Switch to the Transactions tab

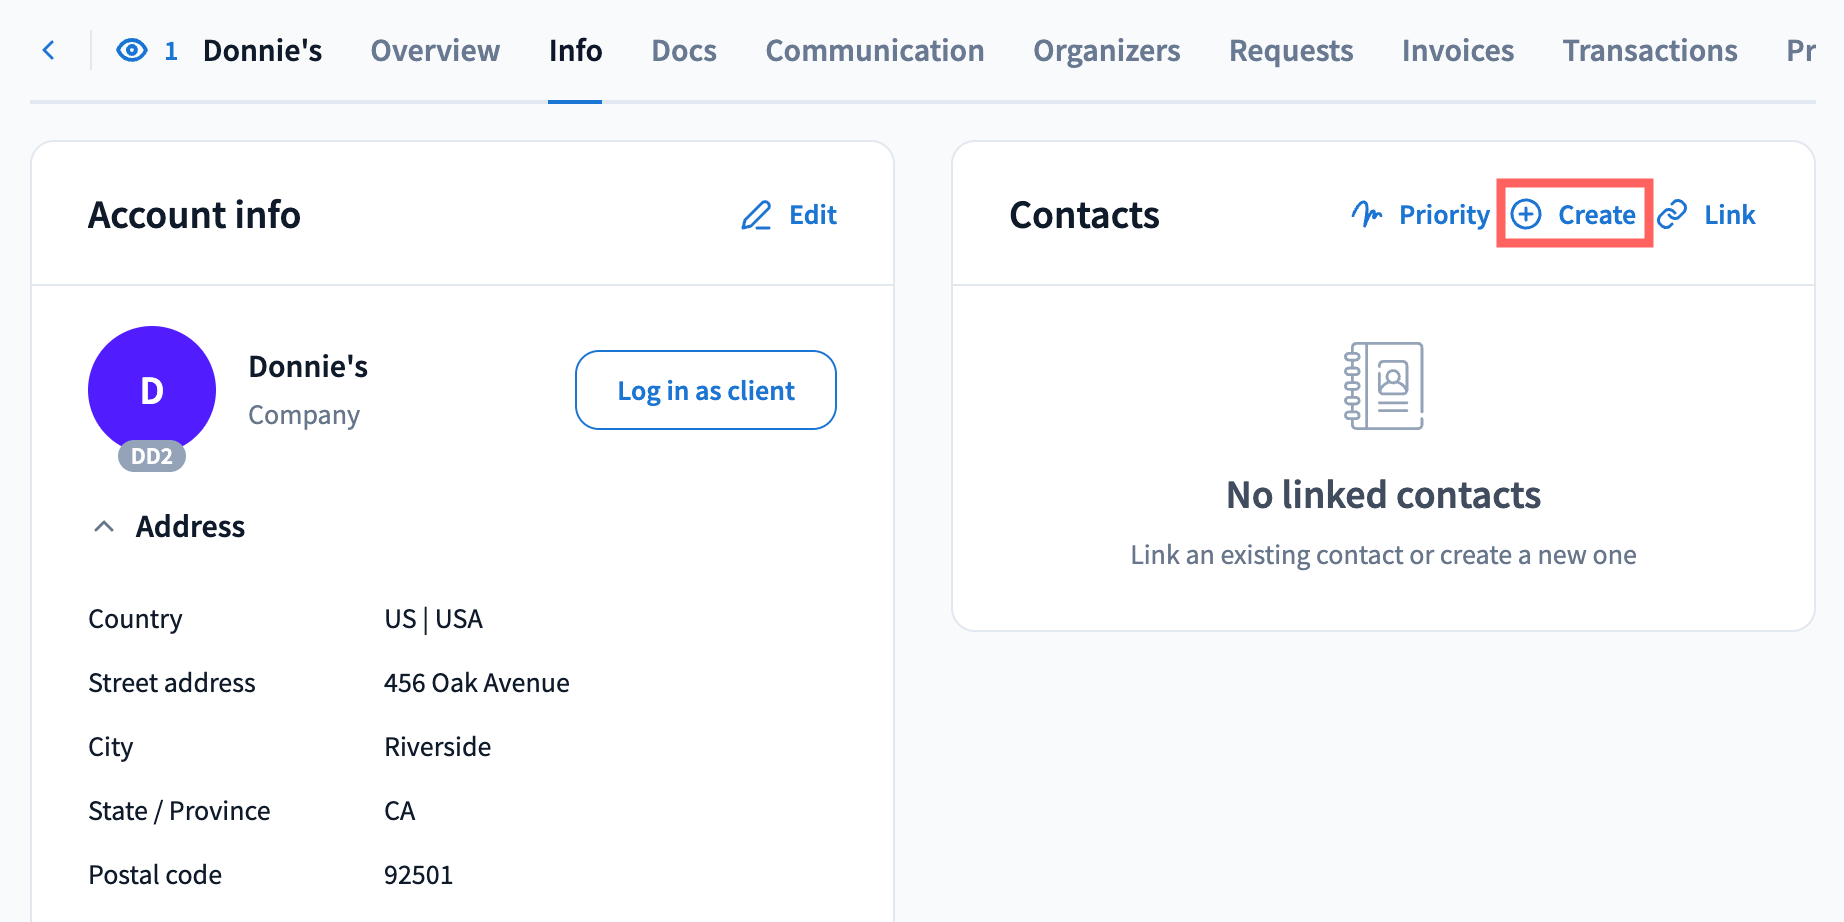1650,50
